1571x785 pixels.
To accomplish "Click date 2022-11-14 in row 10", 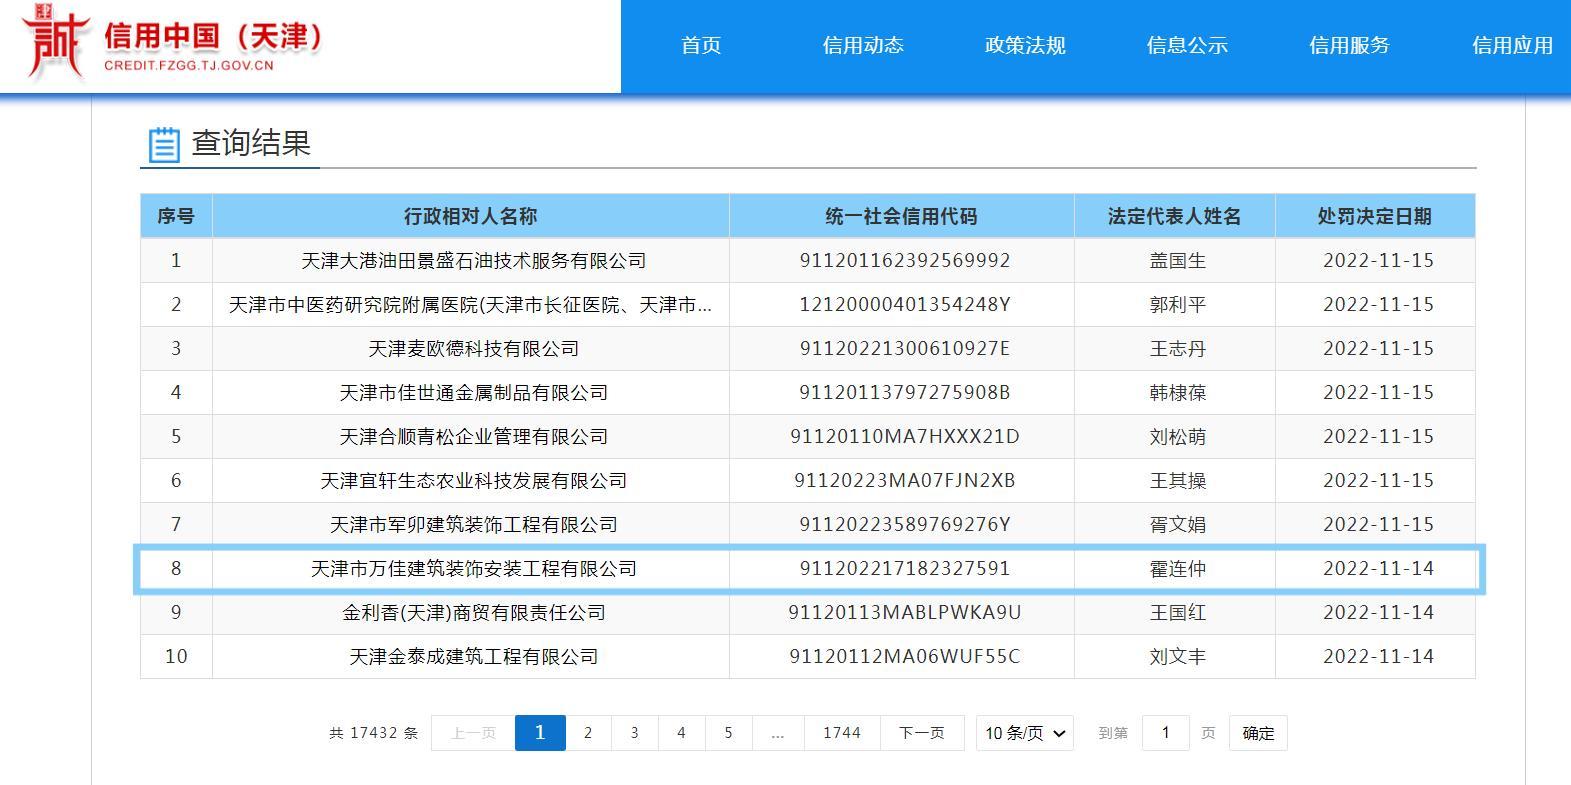I will (x=1378, y=657).
